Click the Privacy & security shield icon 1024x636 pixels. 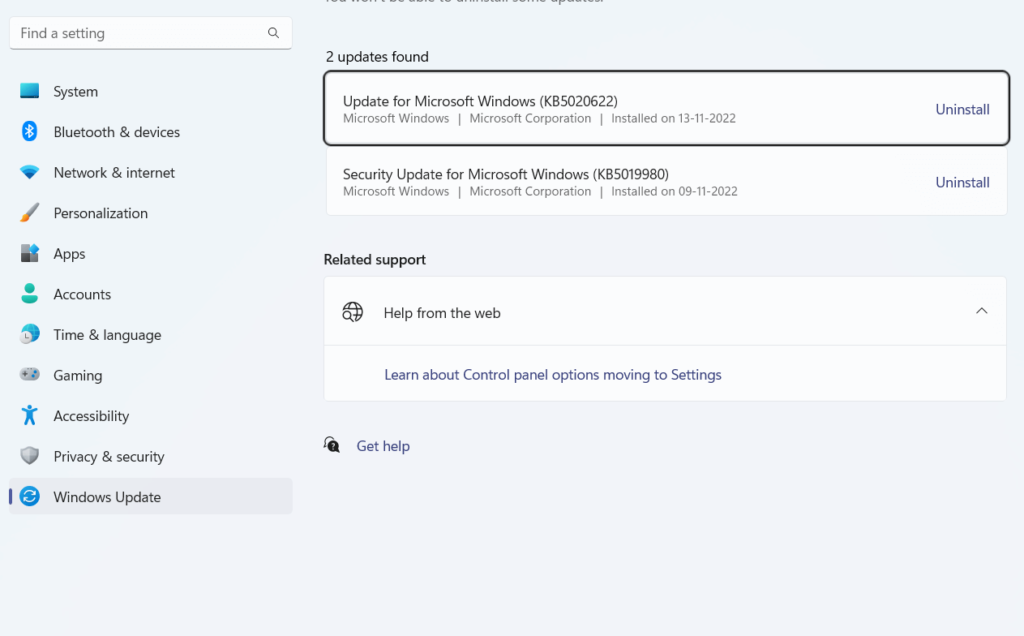pyautogui.click(x=29, y=455)
